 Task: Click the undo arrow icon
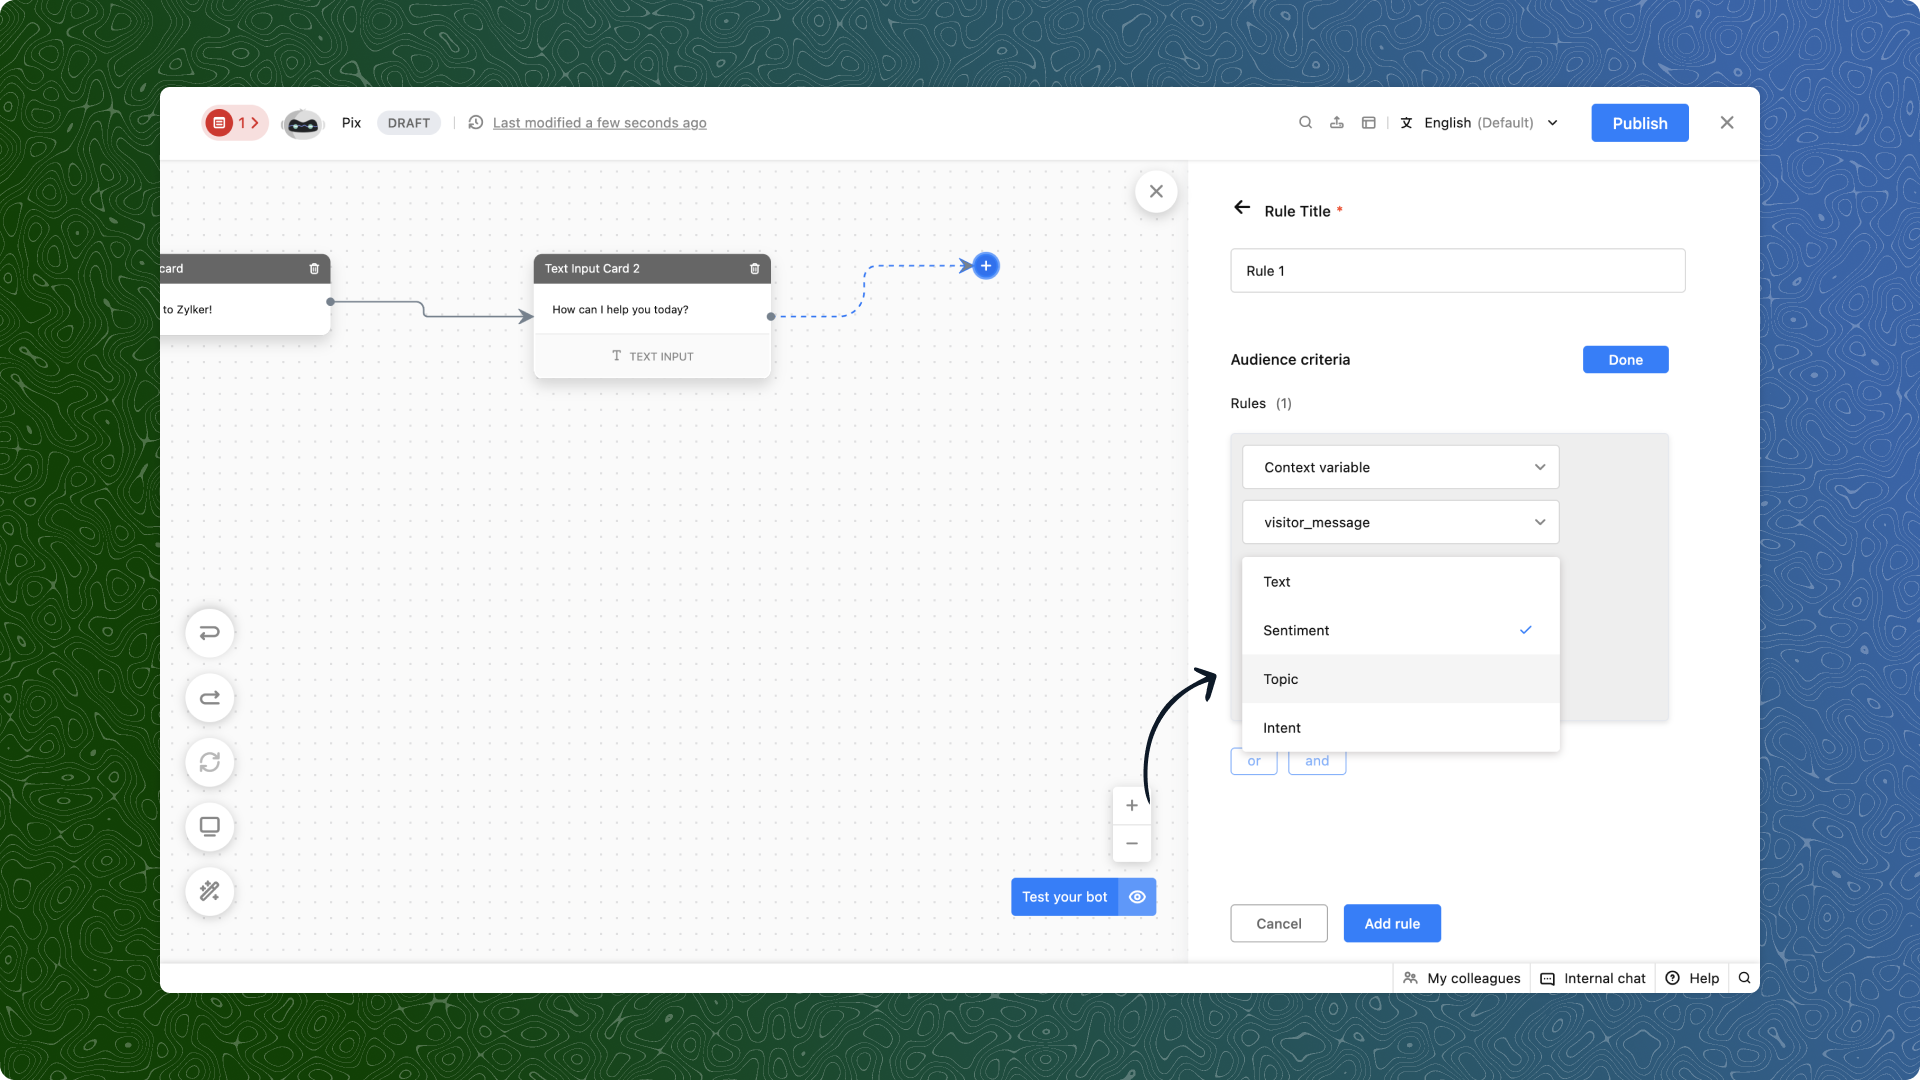coord(210,633)
